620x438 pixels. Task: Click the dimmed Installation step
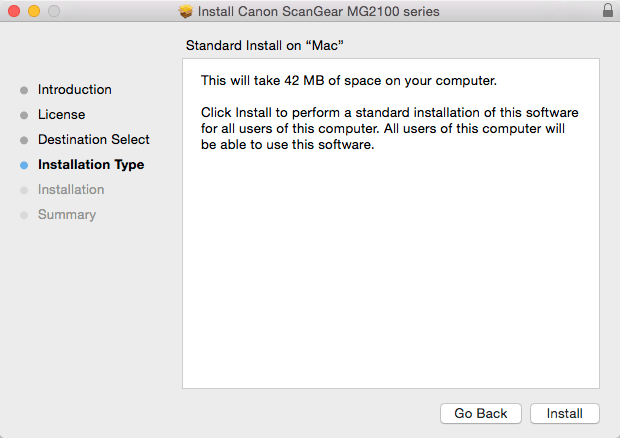71,190
